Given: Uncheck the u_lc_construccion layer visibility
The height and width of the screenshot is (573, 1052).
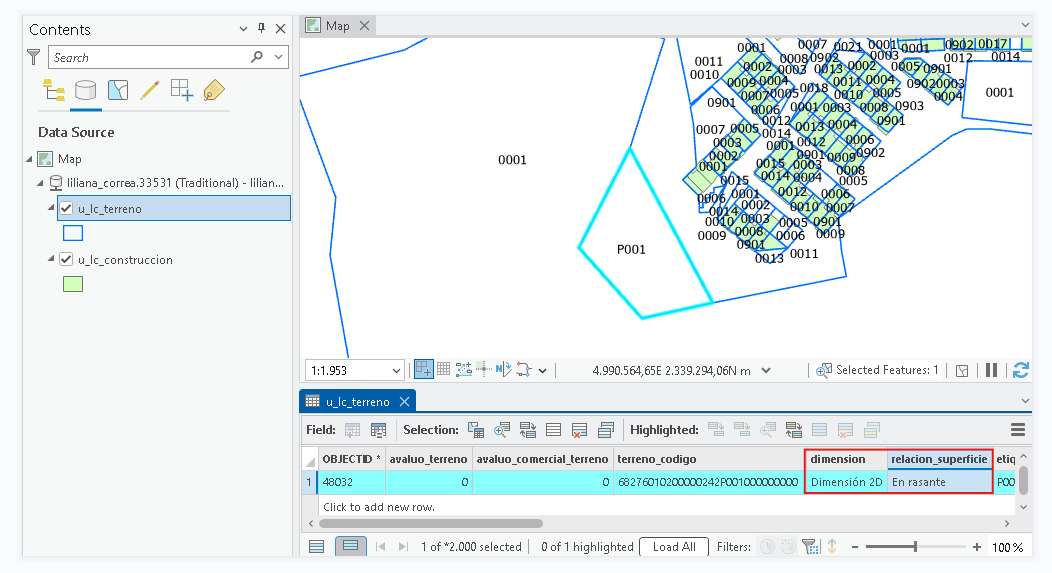Looking at the screenshot, I should click(x=66, y=259).
